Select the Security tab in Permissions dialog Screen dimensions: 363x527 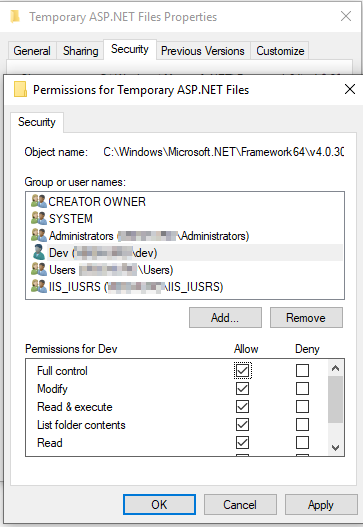tap(37, 122)
